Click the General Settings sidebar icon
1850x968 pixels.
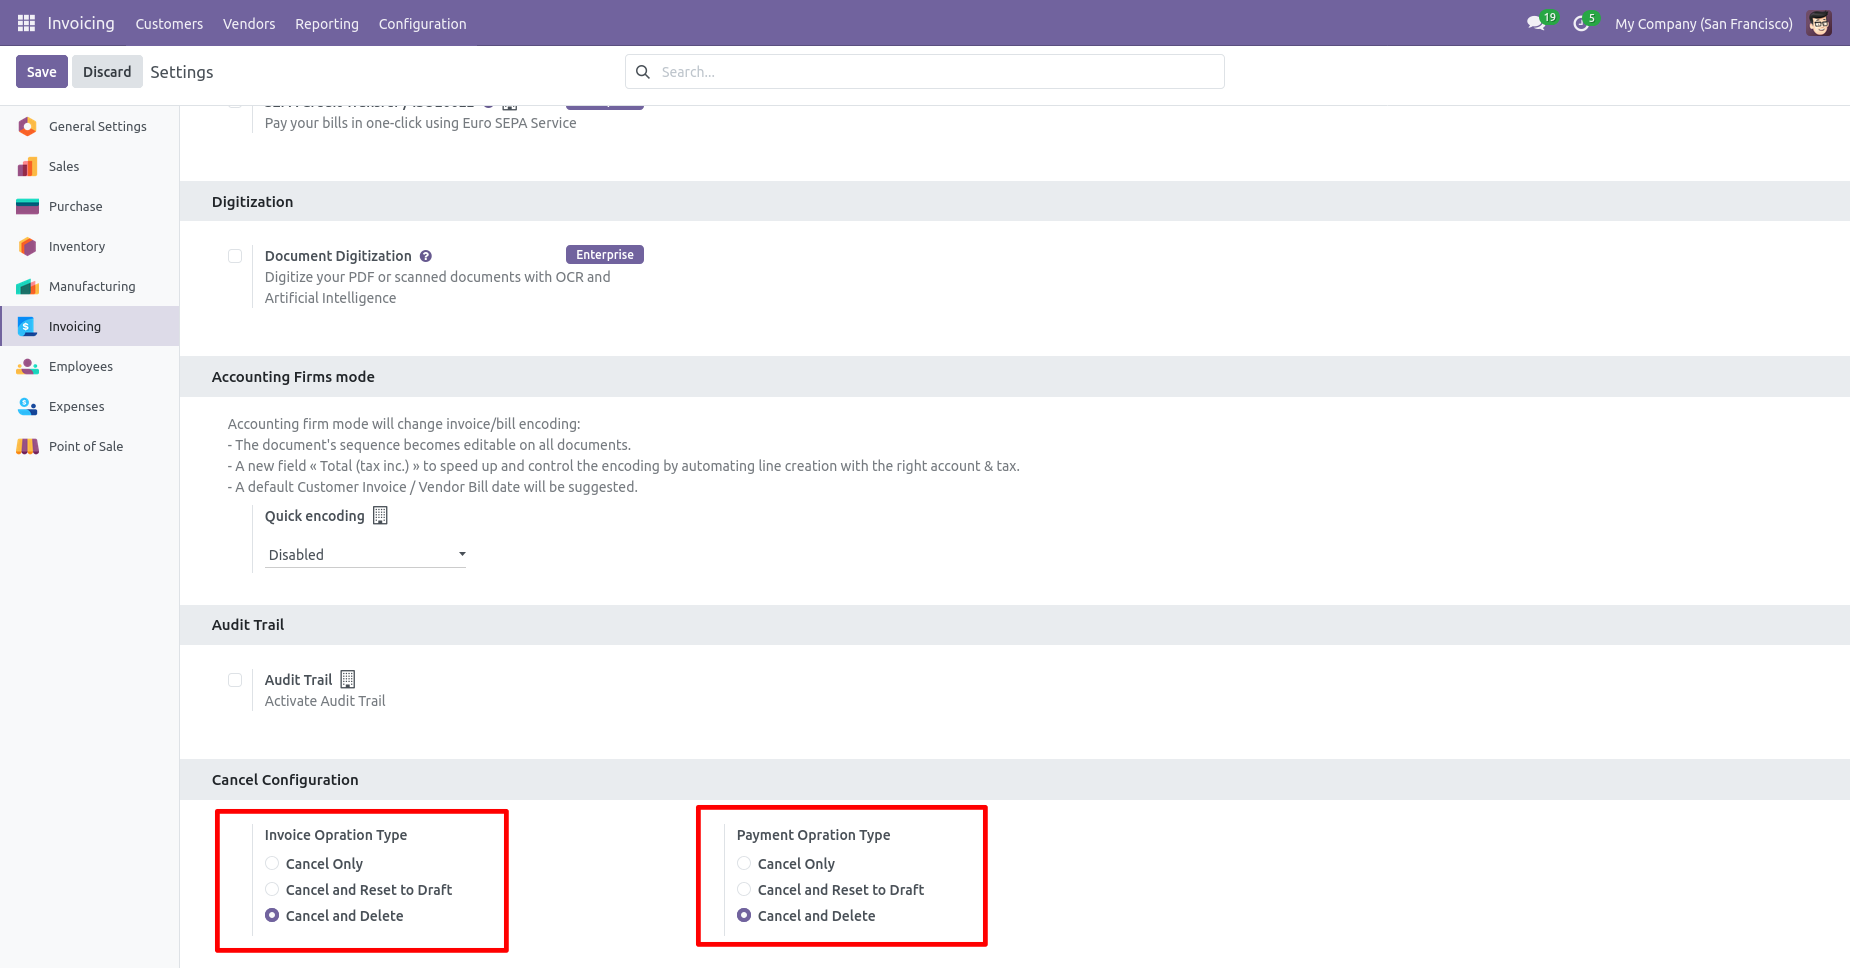coord(28,126)
